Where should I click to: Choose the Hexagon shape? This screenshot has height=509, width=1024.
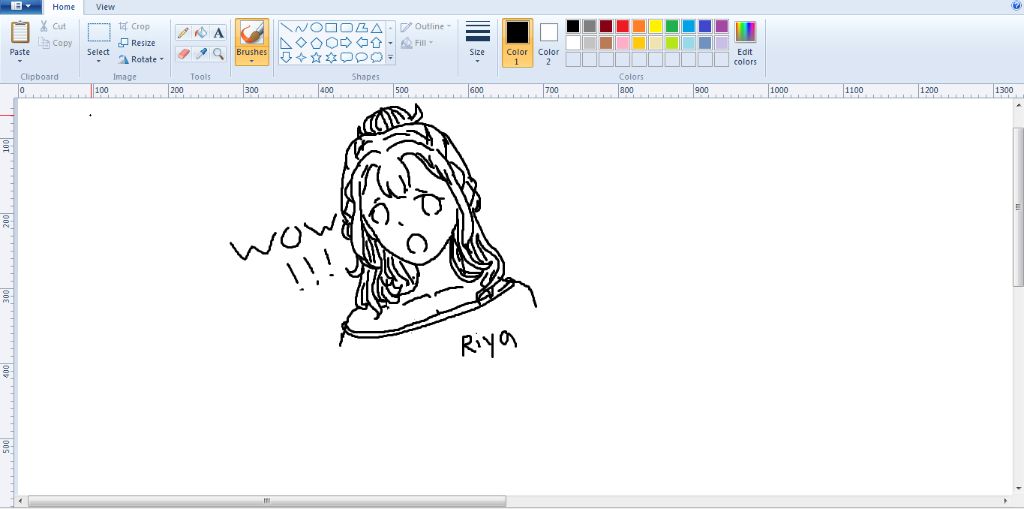point(331,42)
